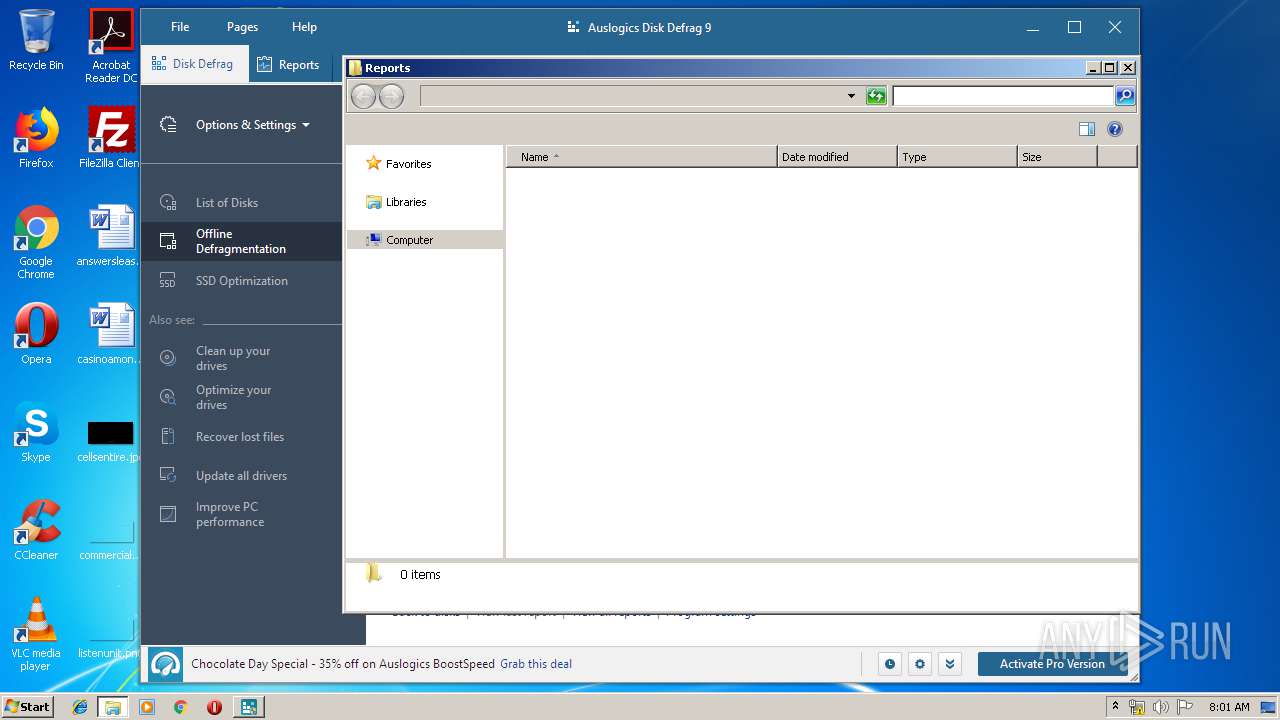Click the Disk Defrag taskbar button
This screenshot has width=1280, height=720.
point(247,707)
